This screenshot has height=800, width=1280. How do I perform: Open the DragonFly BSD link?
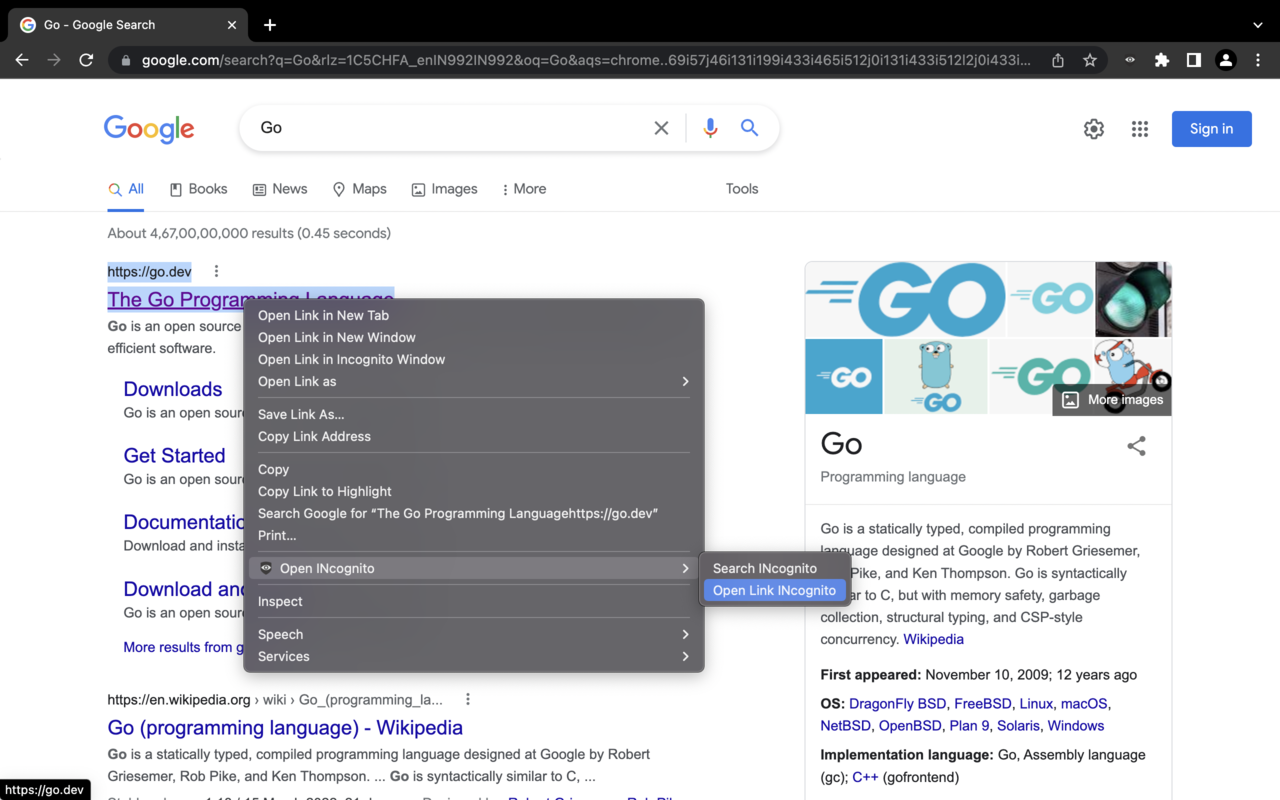(x=897, y=704)
